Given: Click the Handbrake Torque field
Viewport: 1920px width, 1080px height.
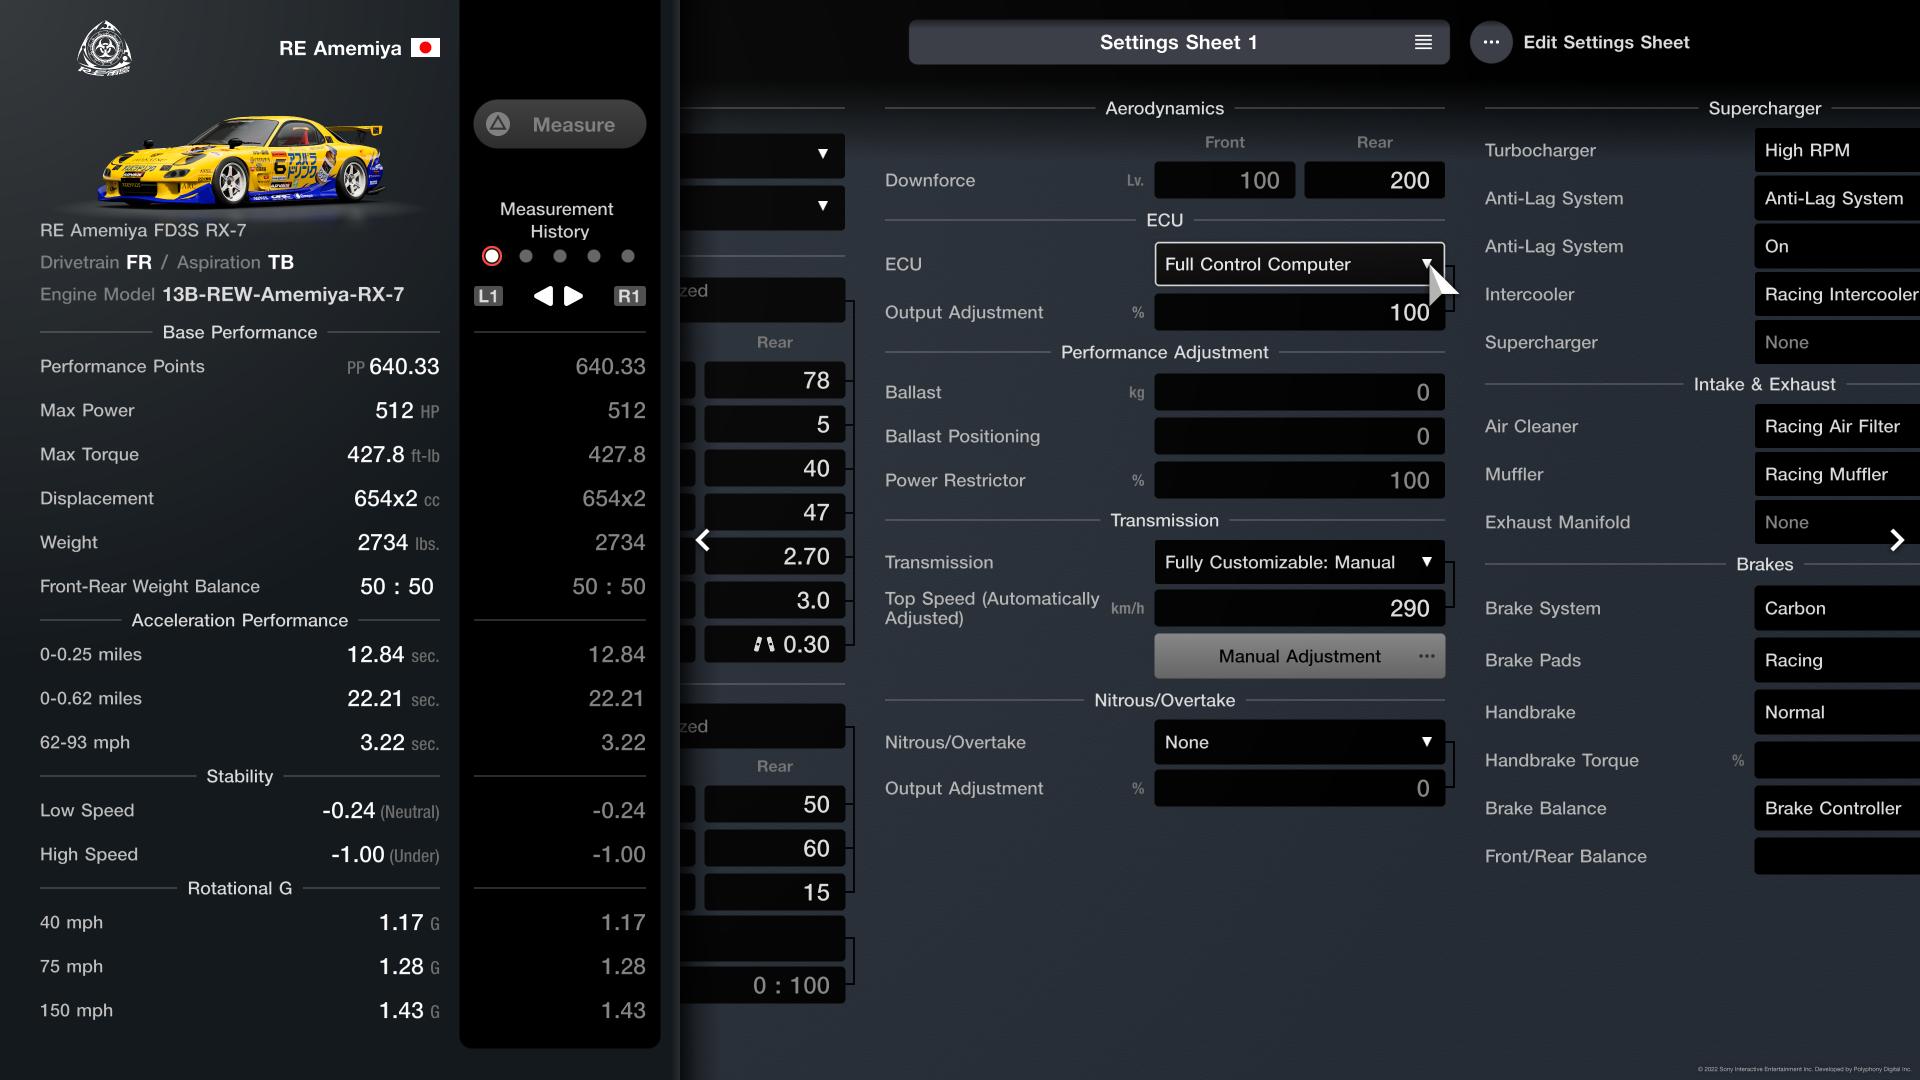Looking at the screenshot, I should [x=1837, y=760].
